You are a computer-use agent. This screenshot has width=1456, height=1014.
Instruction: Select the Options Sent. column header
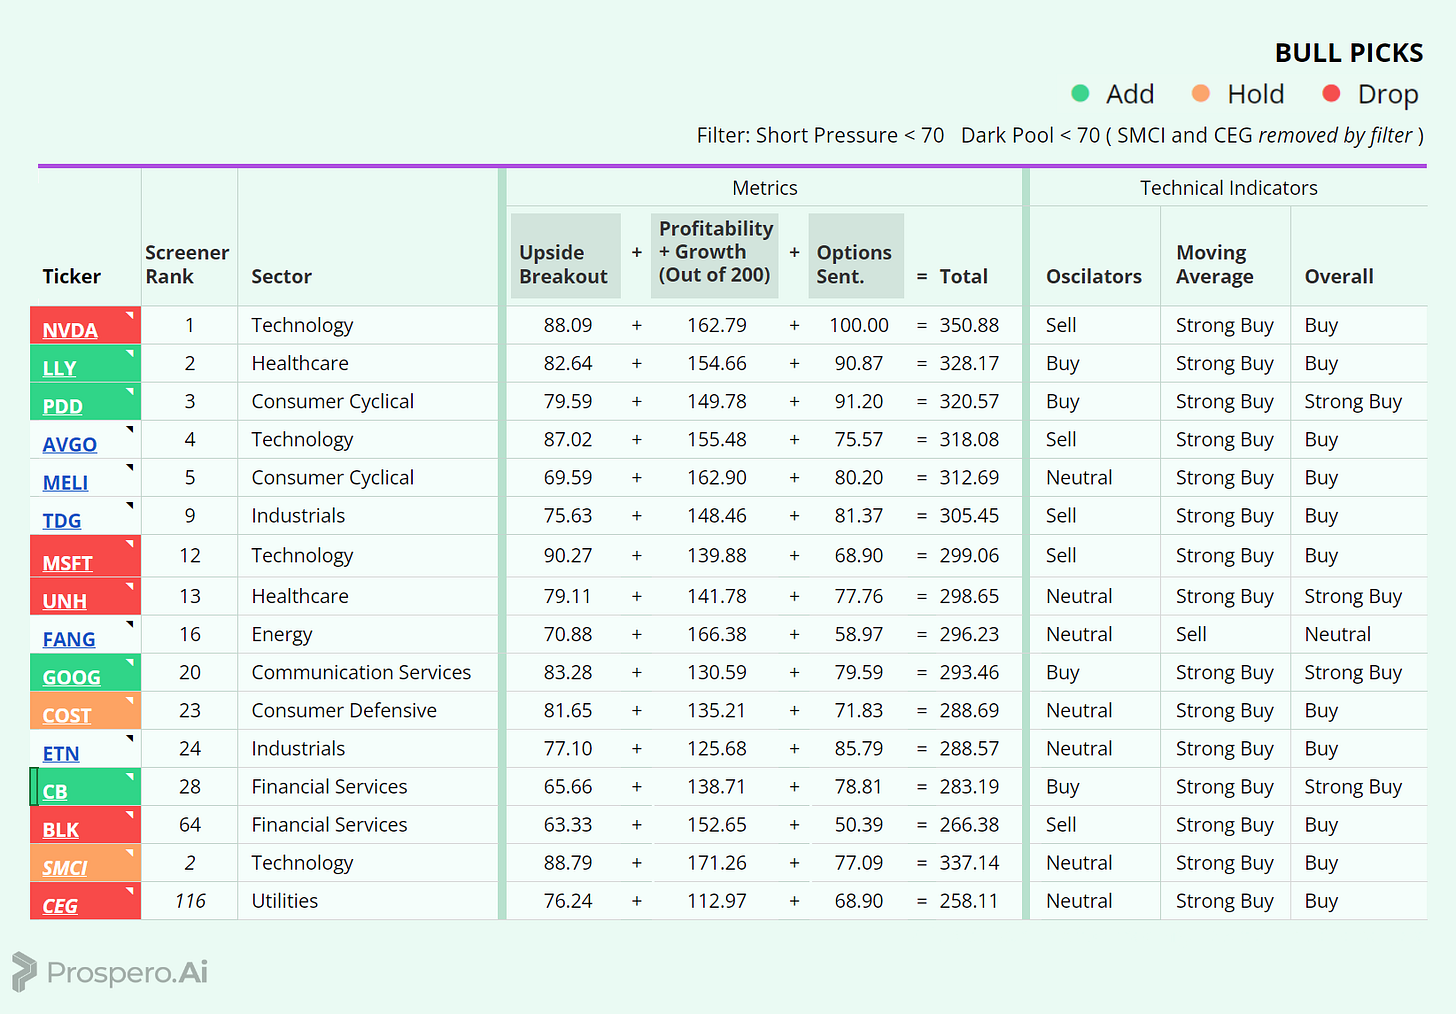click(x=856, y=256)
